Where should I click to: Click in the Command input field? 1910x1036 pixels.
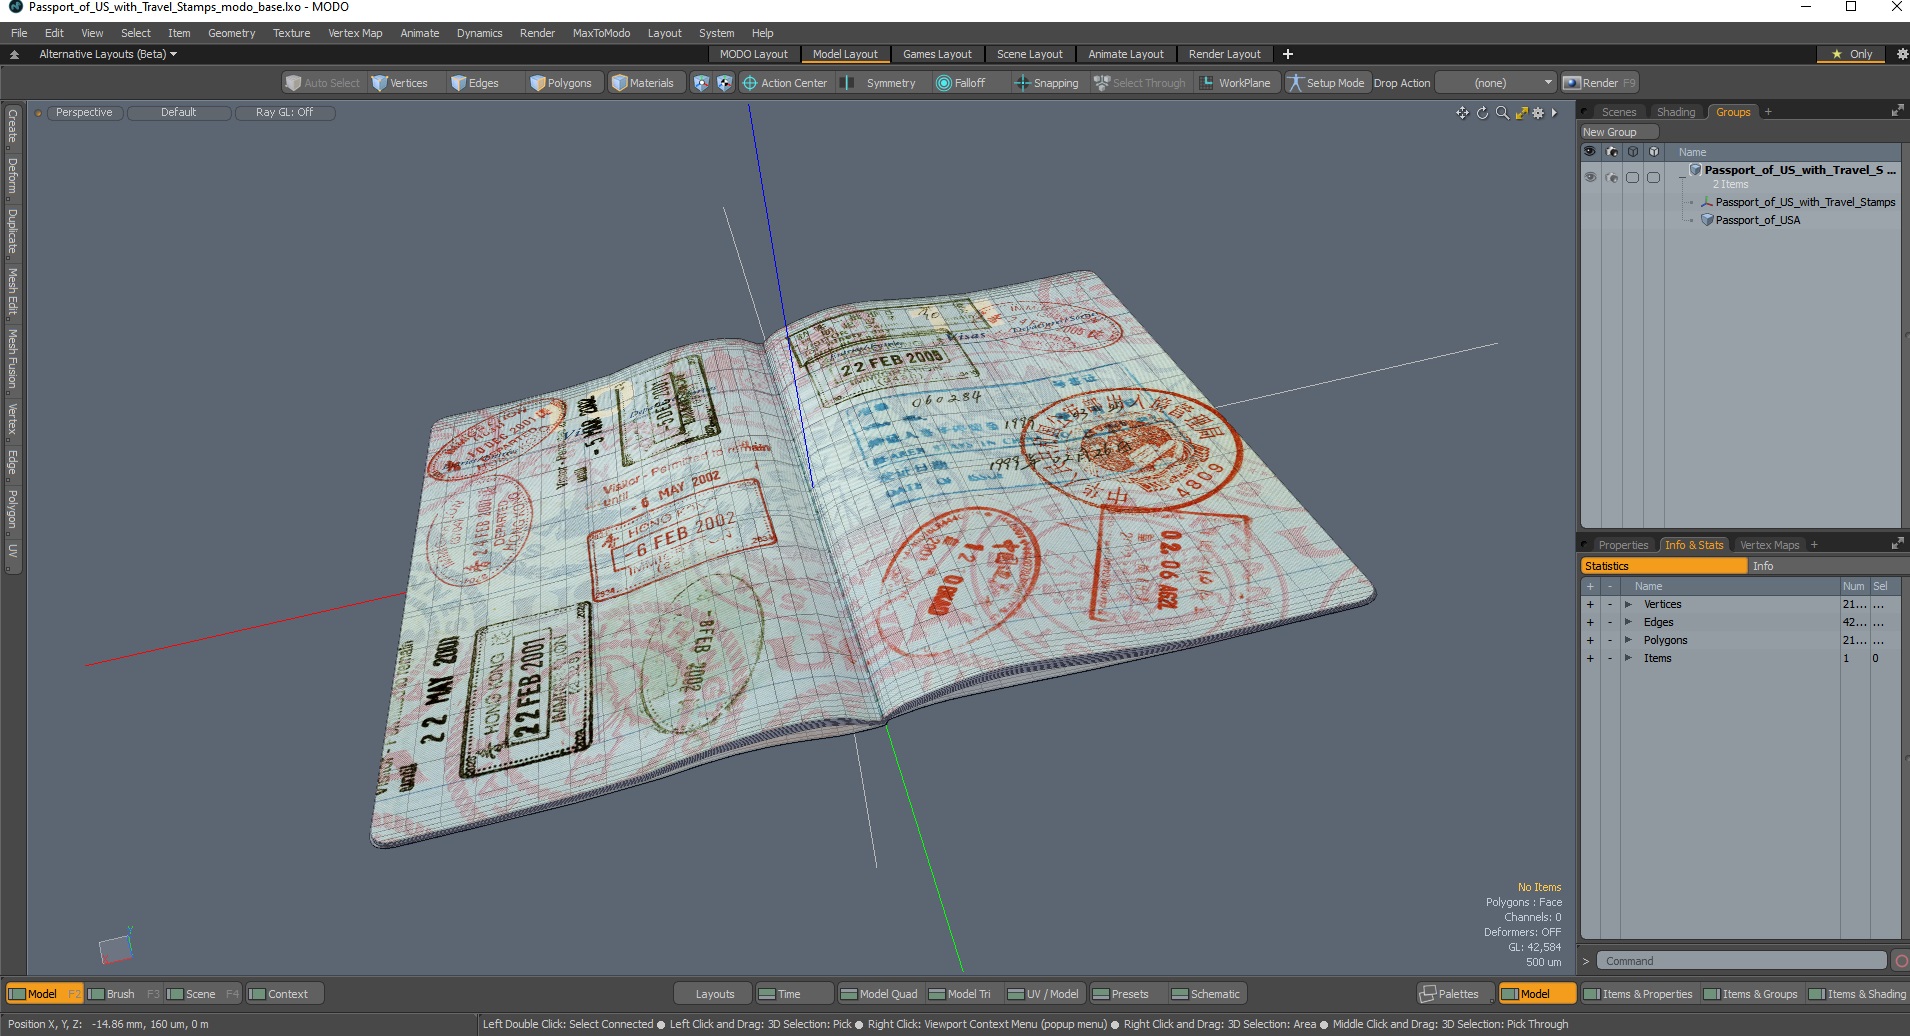coord(1741,961)
